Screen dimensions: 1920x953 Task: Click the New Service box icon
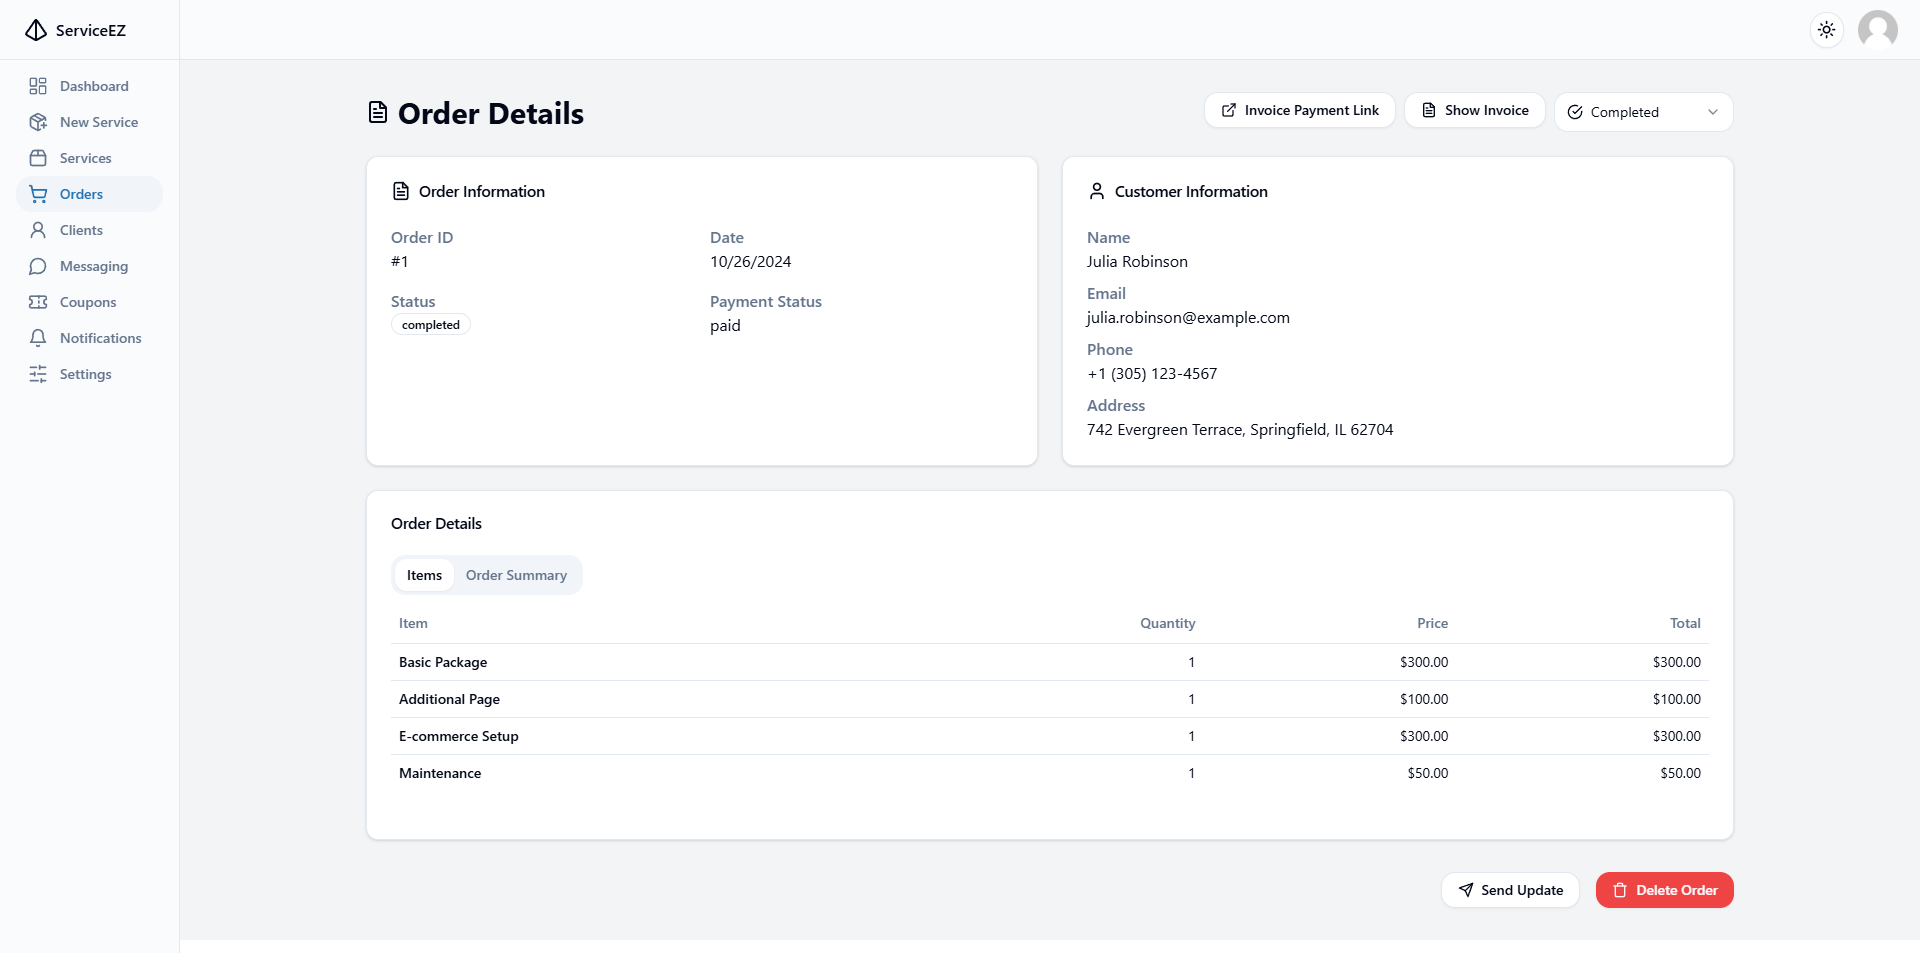click(x=38, y=122)
